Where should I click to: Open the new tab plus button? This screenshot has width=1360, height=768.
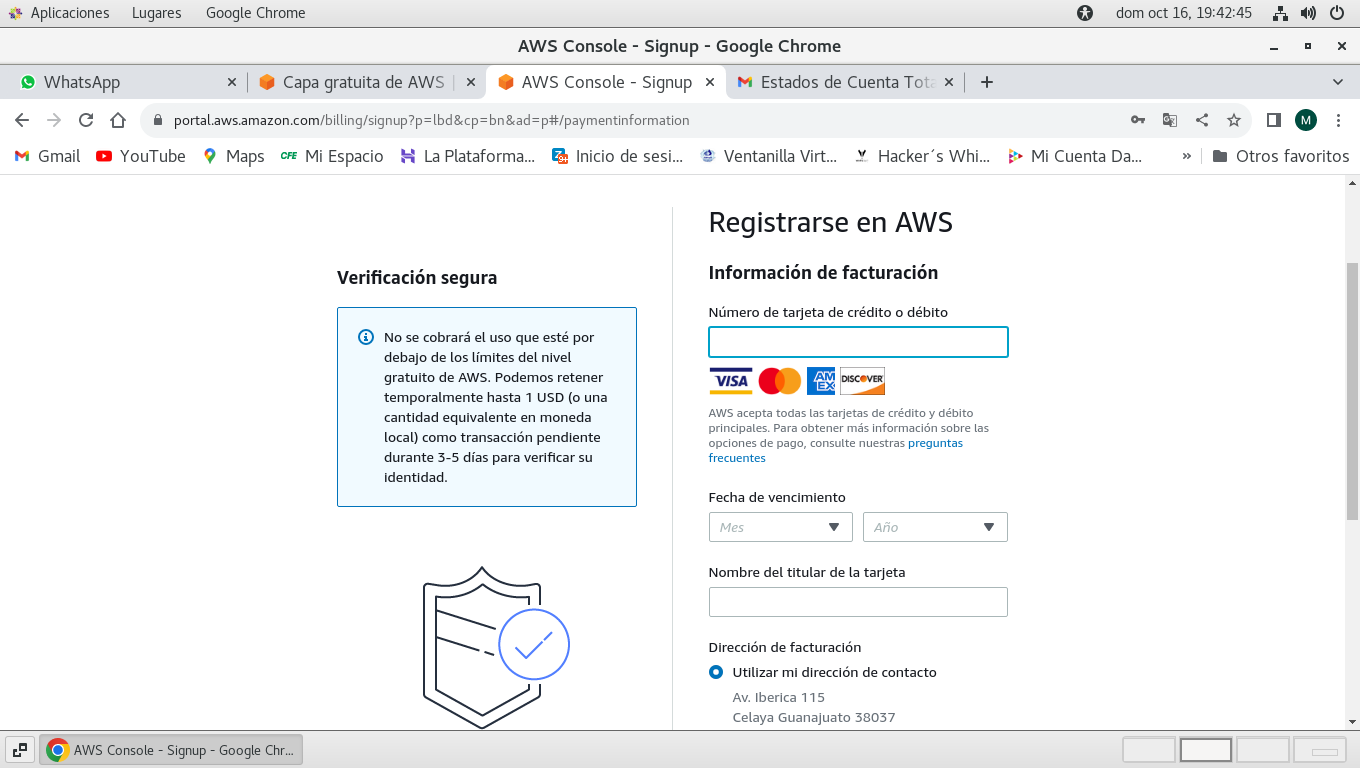click(986, 82)
